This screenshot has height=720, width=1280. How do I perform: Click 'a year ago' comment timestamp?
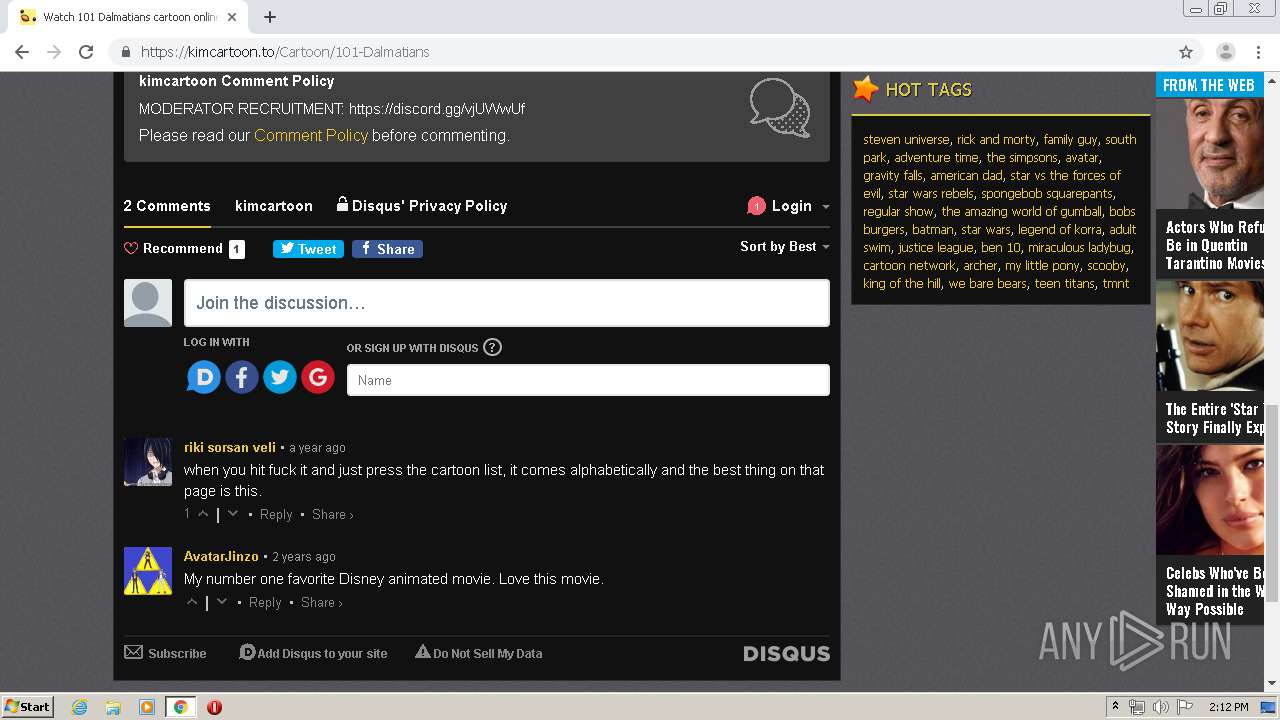(317, 448)
